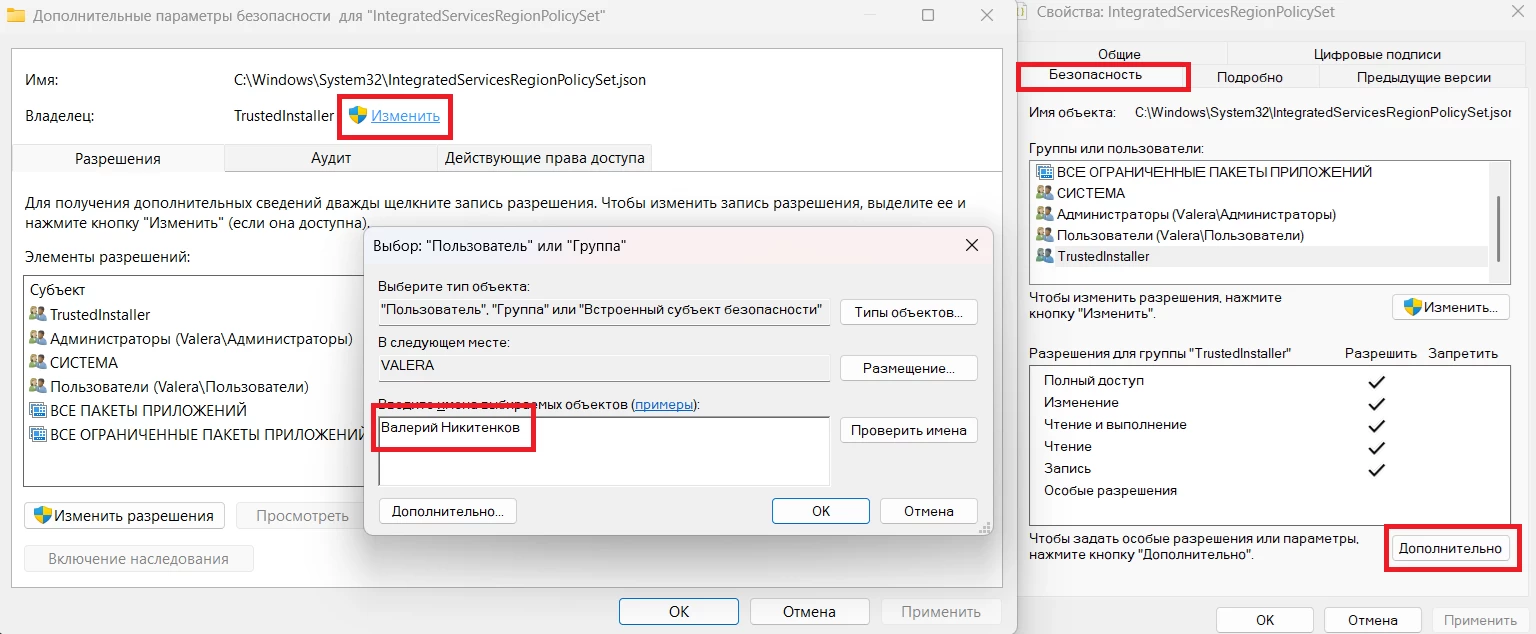Switch to the Аудит tab
Screen dimensions: 1536x634
(331, 158)
